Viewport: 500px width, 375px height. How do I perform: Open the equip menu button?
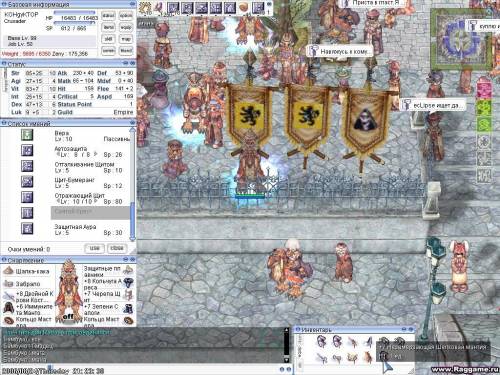tap(126, 27)
